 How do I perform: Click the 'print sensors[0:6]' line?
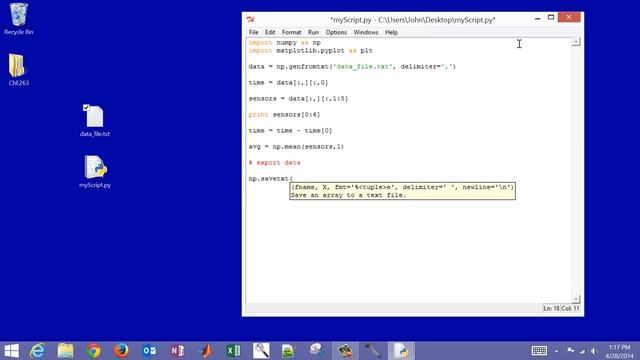click(x=284, y=115)
